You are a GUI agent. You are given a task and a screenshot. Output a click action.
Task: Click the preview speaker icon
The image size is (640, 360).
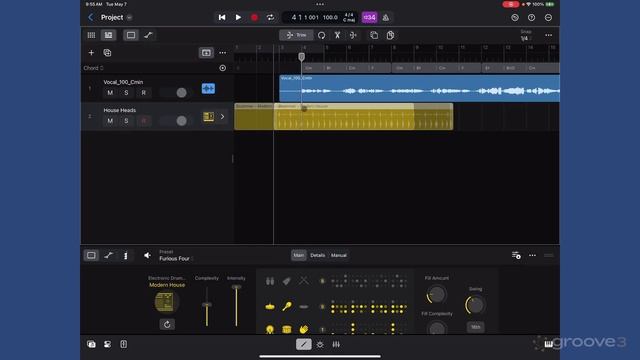coord(147,256)
